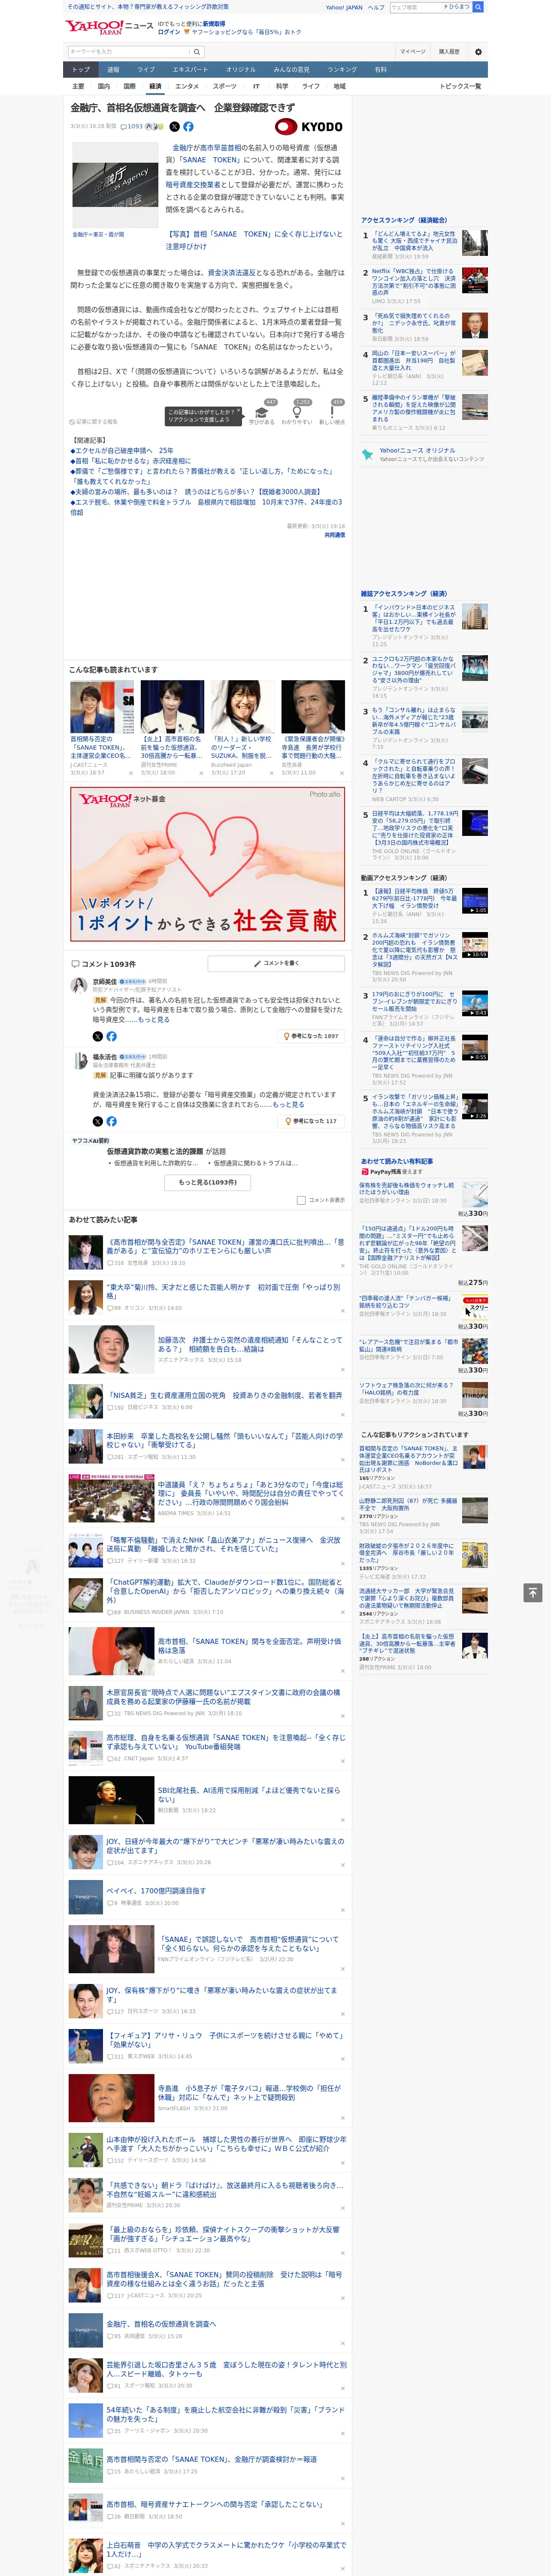Tick the コメント非表示 checkbox
The image size is (551, 2576).
301,1200
